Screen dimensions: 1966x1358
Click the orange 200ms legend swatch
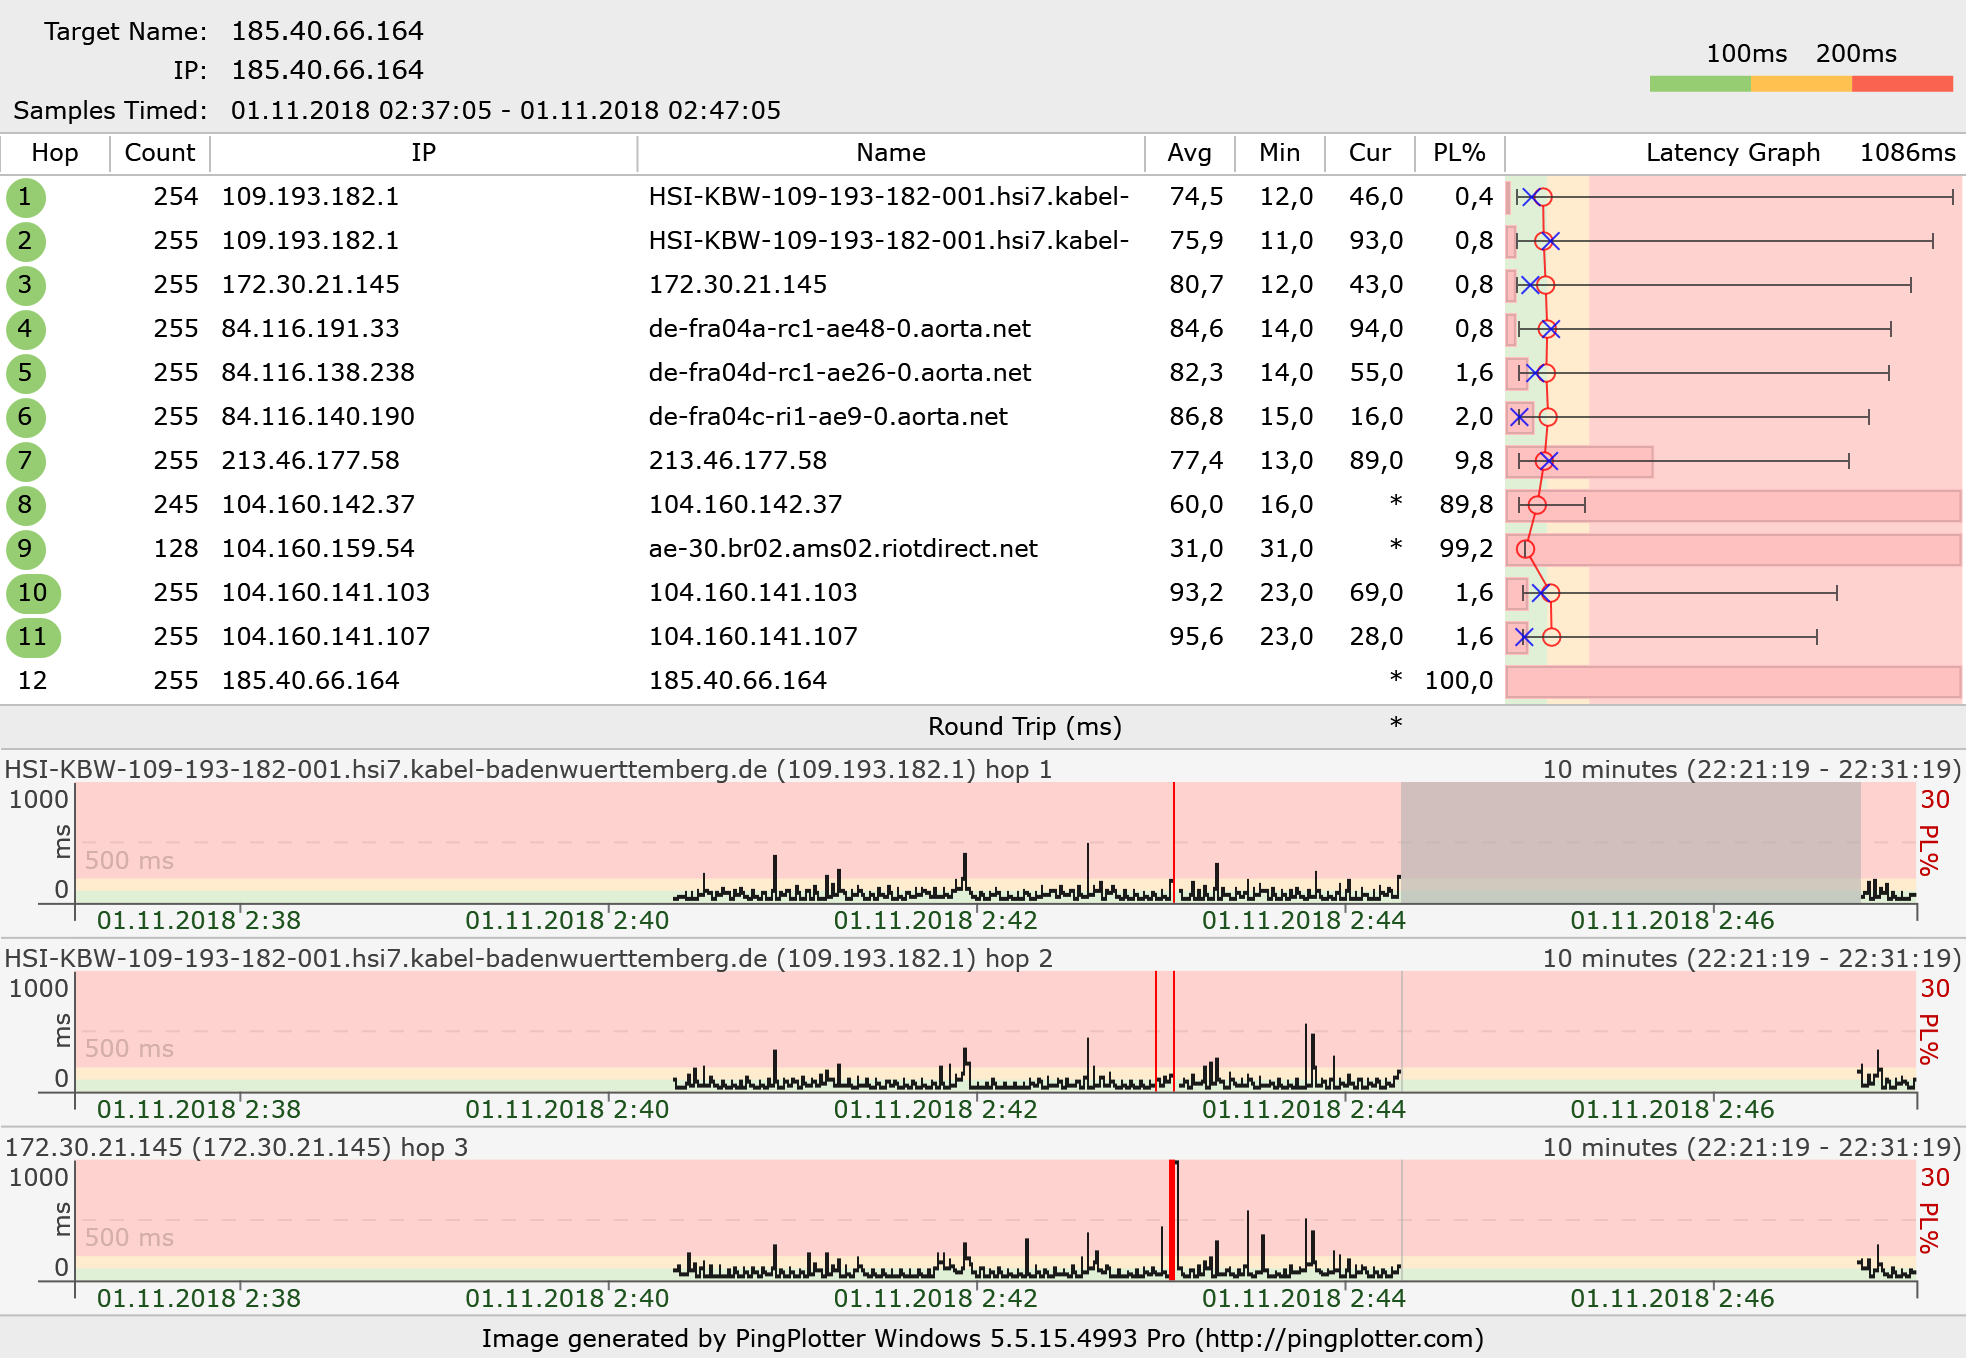(1801, 84)
